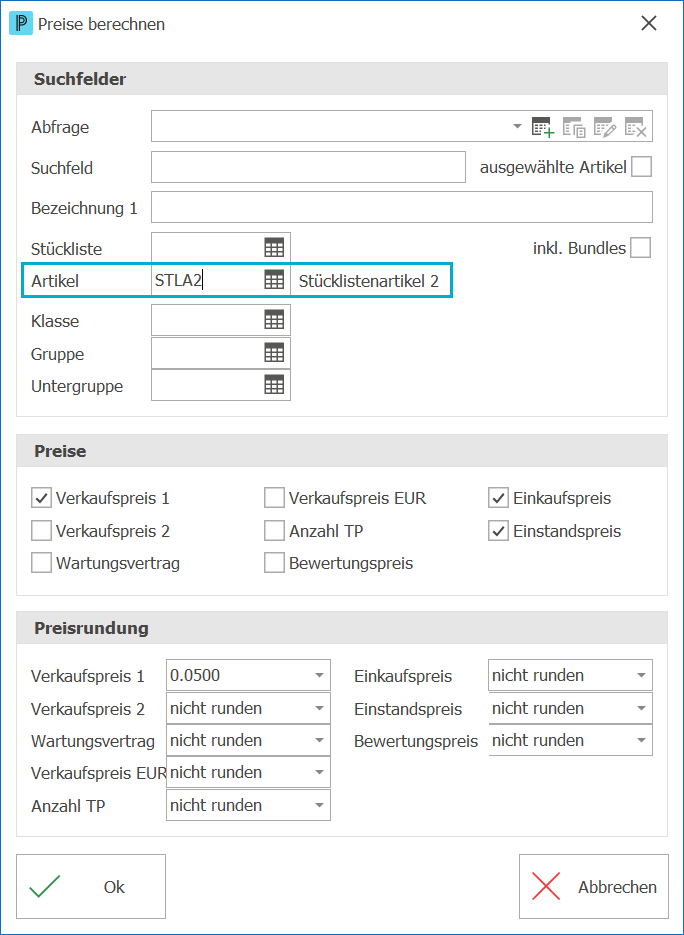Image resolution: width=684 pixels, height=935 pixels.
Task: Check the Verkaufspreis EUR price checkbox
Action: click(x=274, y=498)
